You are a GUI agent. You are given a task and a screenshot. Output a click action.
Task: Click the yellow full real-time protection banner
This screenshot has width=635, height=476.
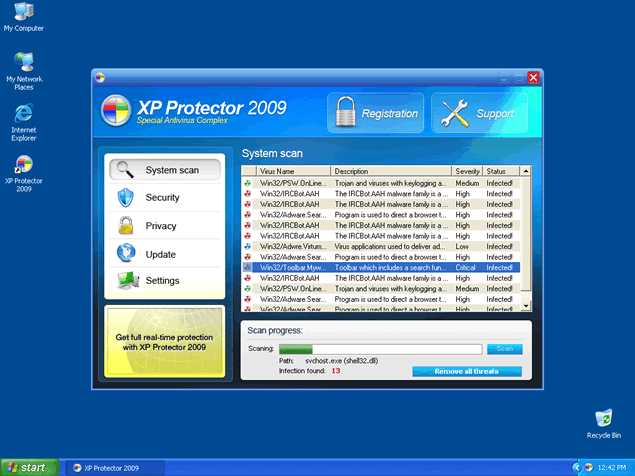coord(164,341)
